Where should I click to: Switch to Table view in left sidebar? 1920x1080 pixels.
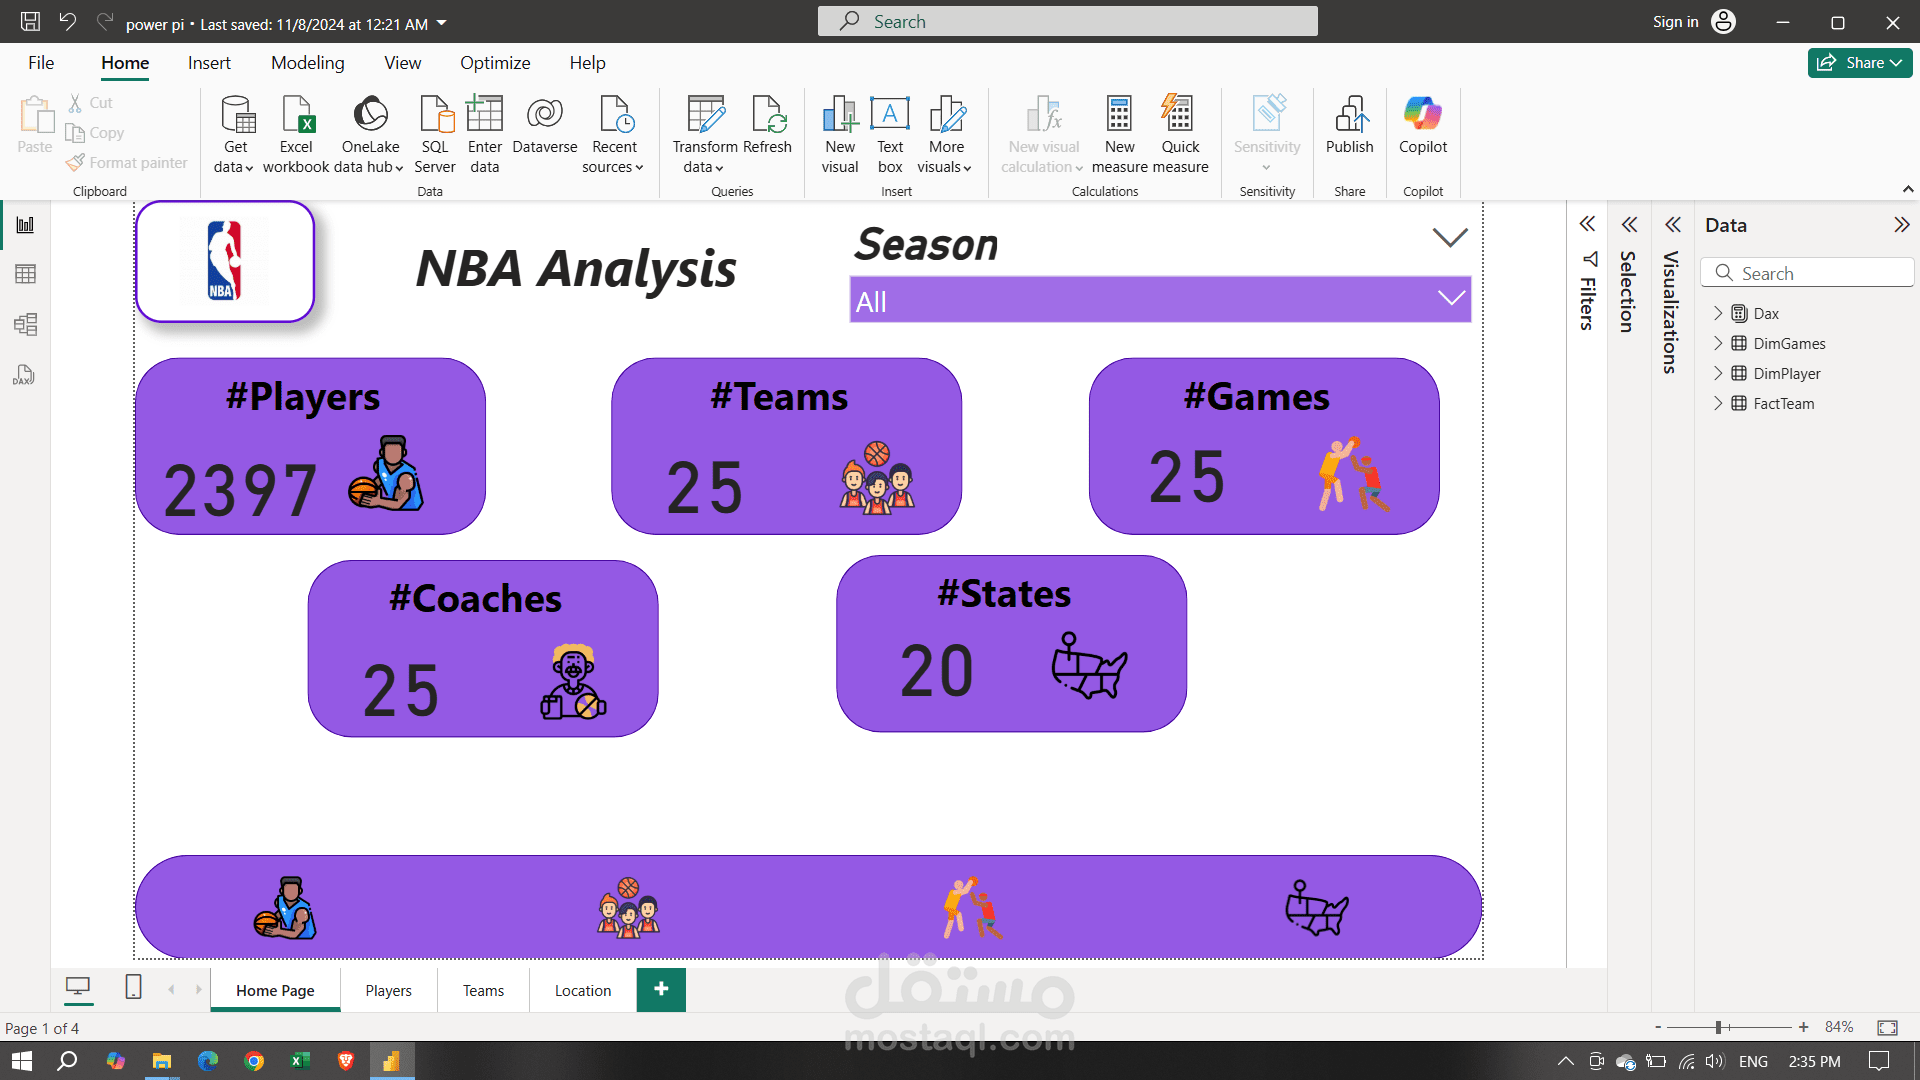coord(25,274)
